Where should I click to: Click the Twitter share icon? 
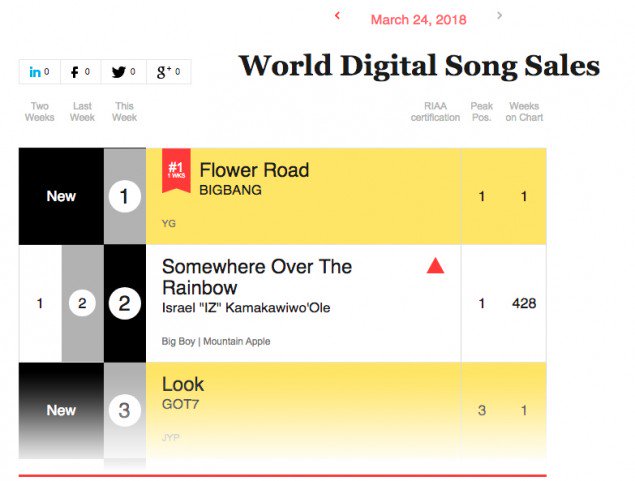[x=124, y=72]
